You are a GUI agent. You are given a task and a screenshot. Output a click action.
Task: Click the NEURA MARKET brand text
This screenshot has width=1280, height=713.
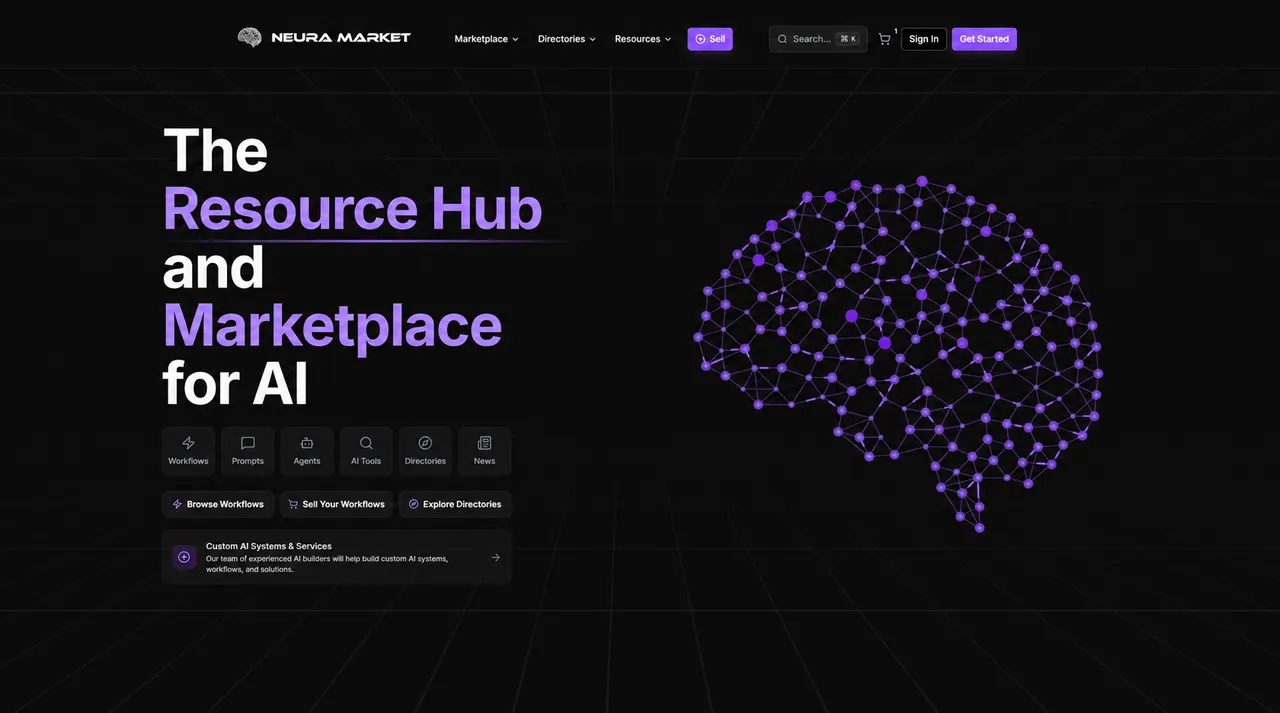click(341, 38)
